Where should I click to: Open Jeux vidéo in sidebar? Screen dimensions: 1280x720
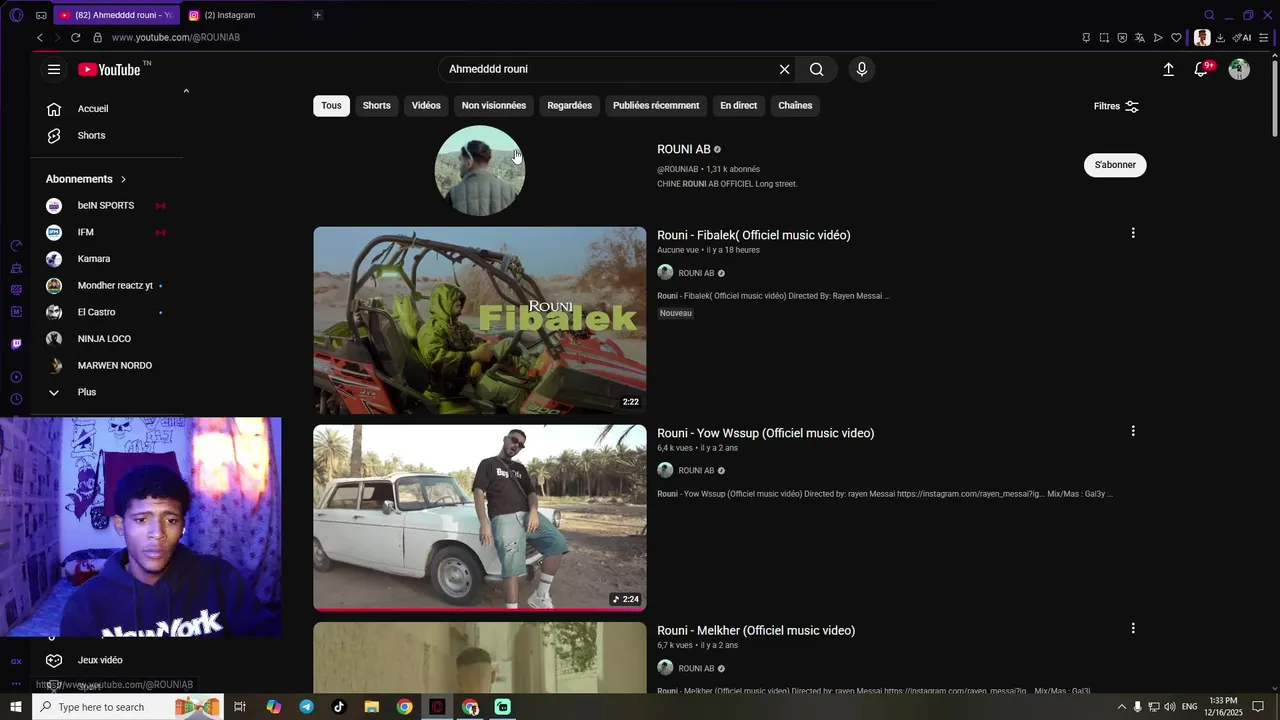point(100,660)
